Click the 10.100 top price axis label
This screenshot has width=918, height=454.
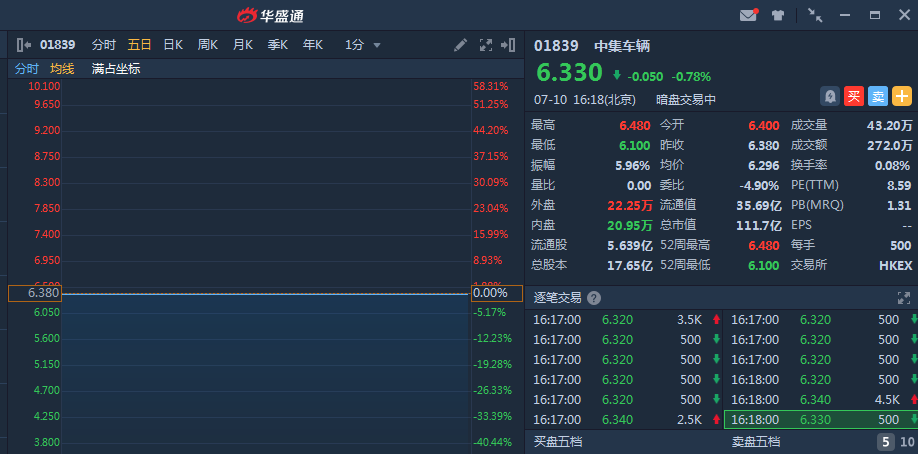coord(44,86)
